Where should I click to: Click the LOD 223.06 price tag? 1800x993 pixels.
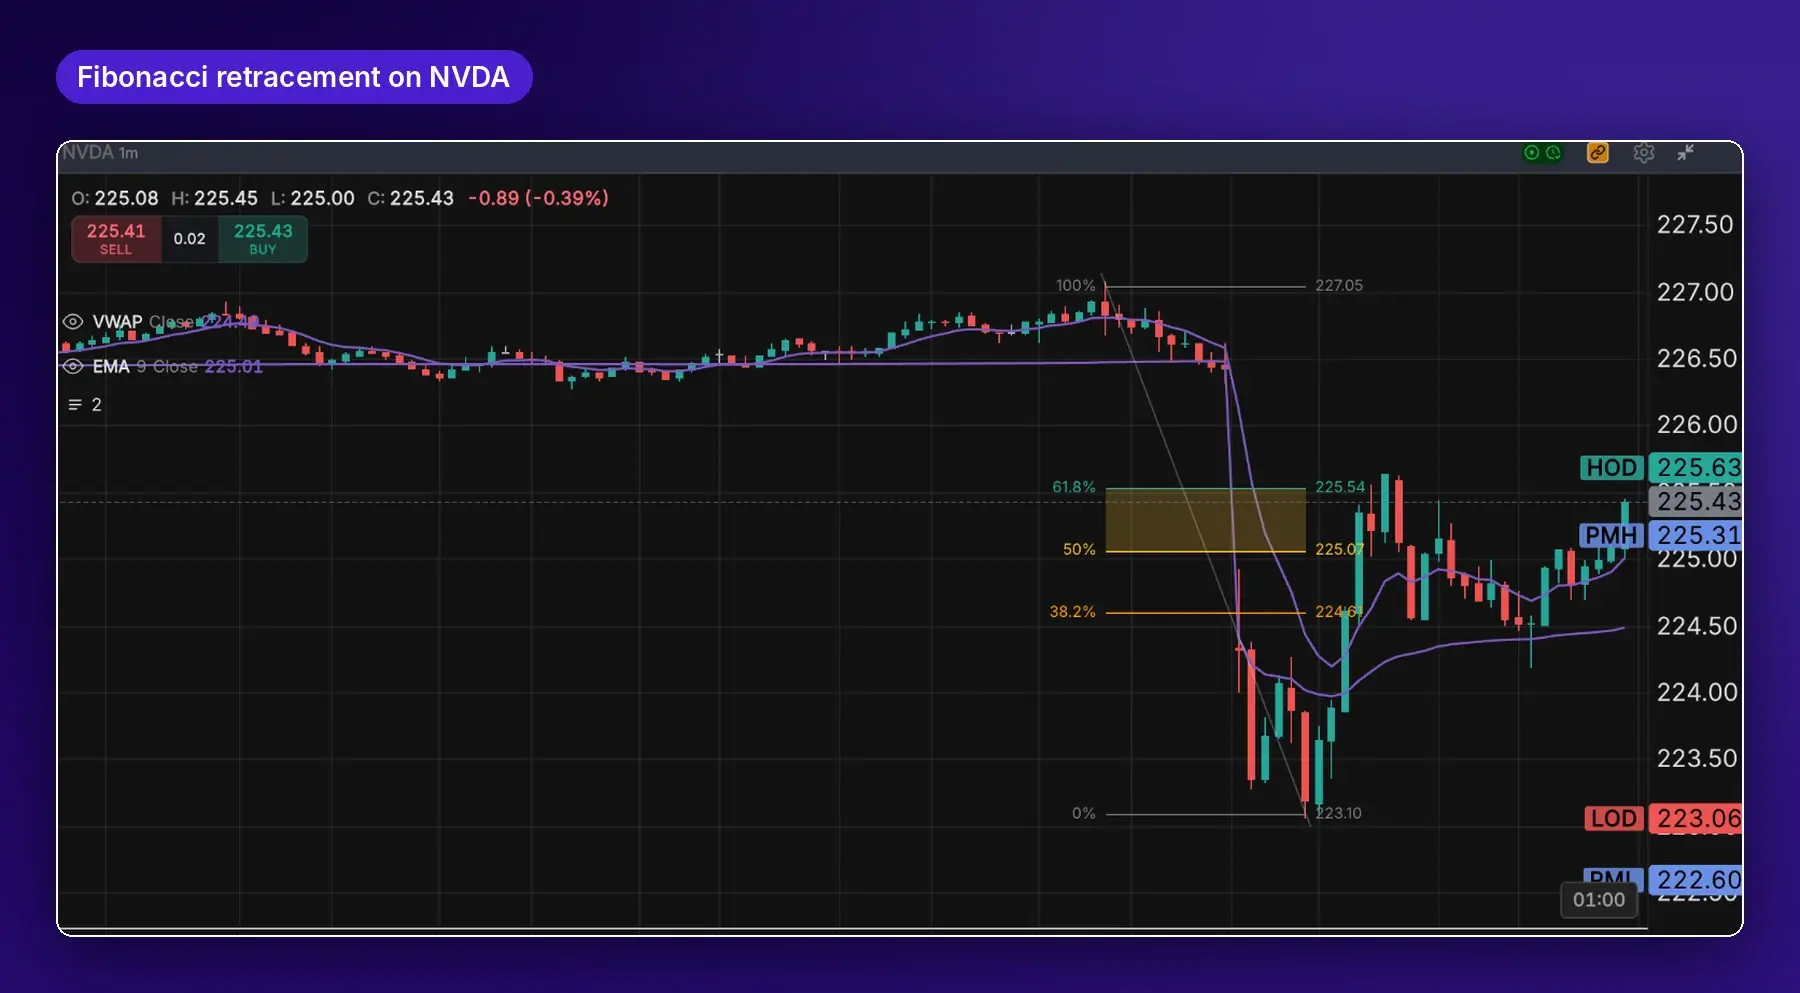pyautogui.click(x=1664, y=818)
